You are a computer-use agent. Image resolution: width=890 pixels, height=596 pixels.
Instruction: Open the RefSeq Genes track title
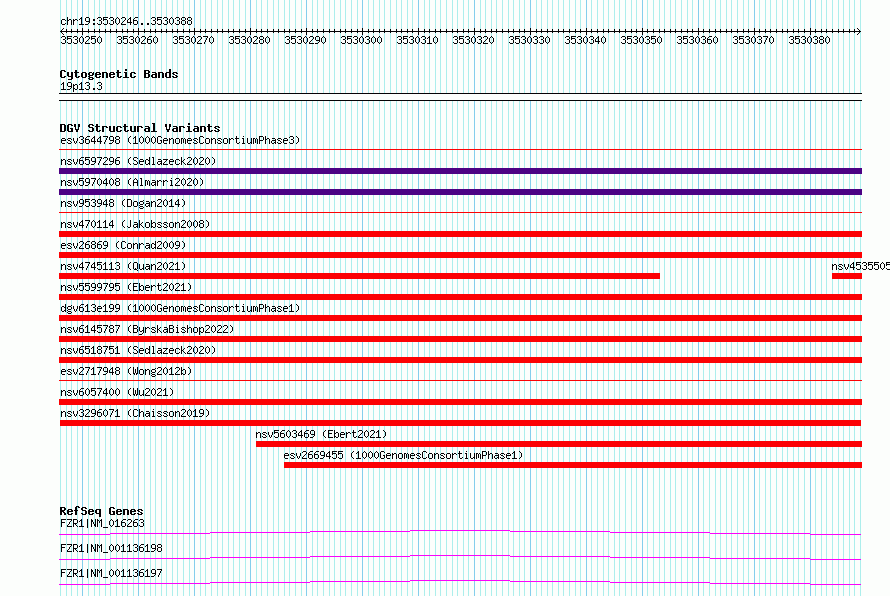pyautogui.click(x=101, y=511)
